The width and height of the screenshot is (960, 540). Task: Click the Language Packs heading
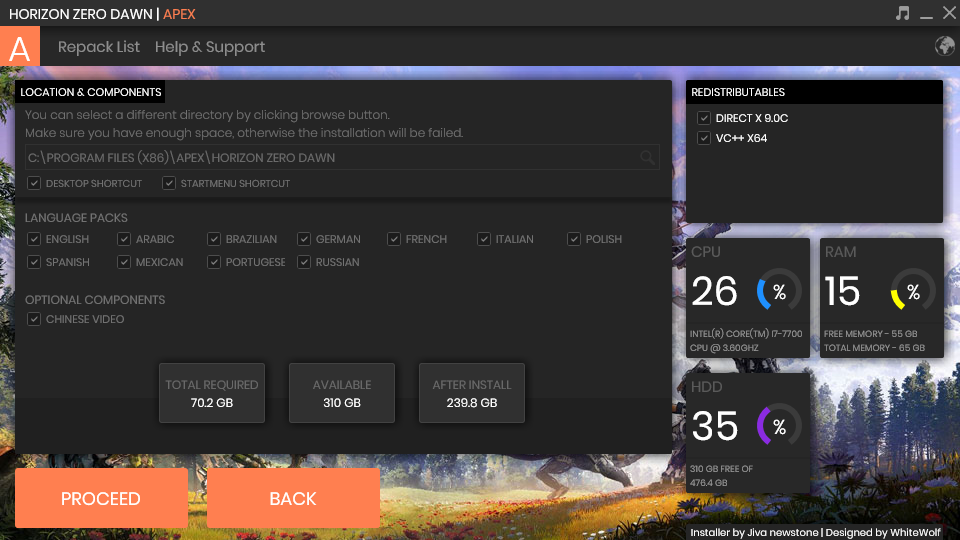76,218
